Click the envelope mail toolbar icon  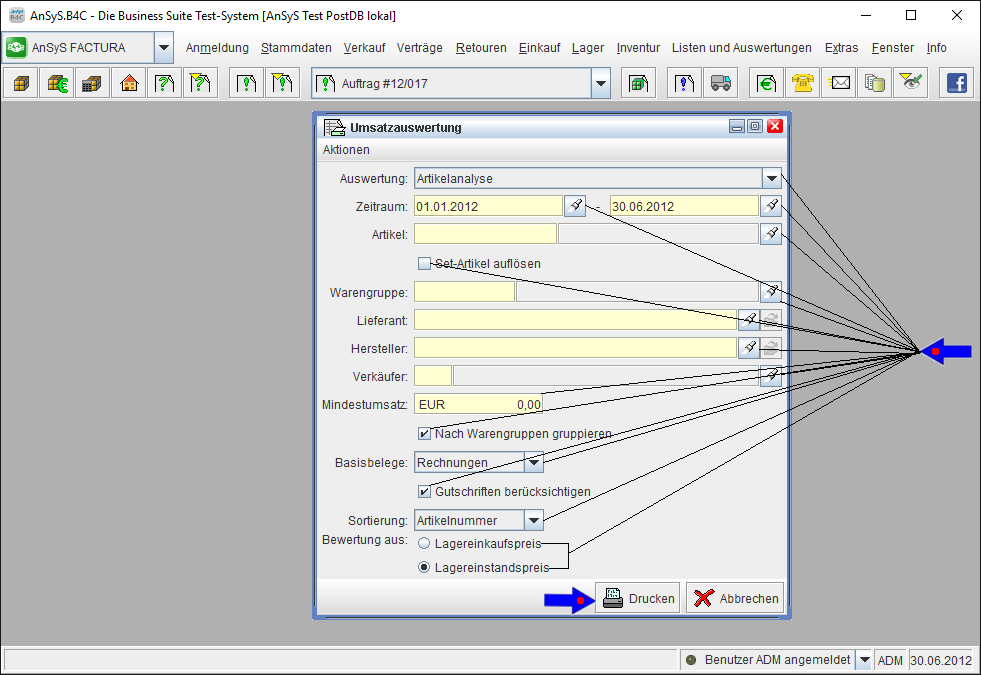839,84
